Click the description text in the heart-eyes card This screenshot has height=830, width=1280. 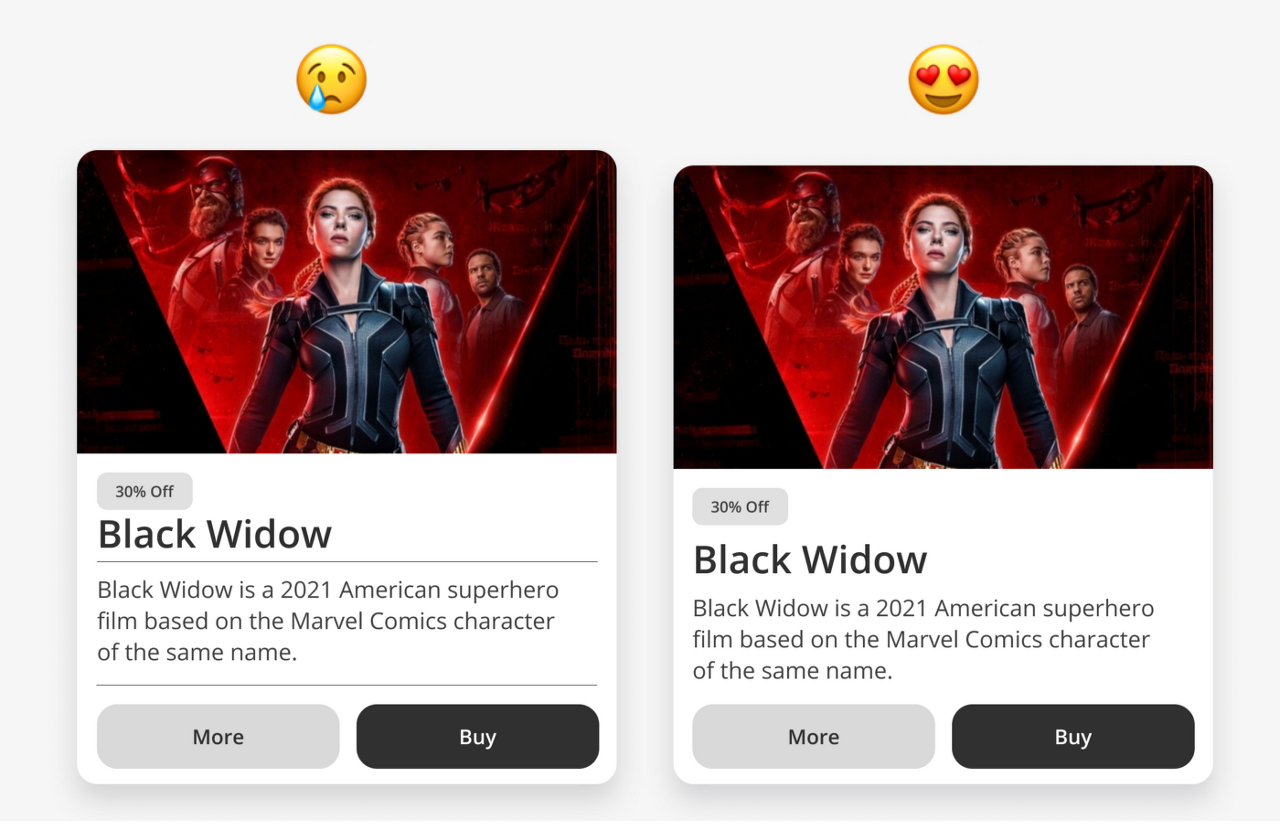(923, 639)
